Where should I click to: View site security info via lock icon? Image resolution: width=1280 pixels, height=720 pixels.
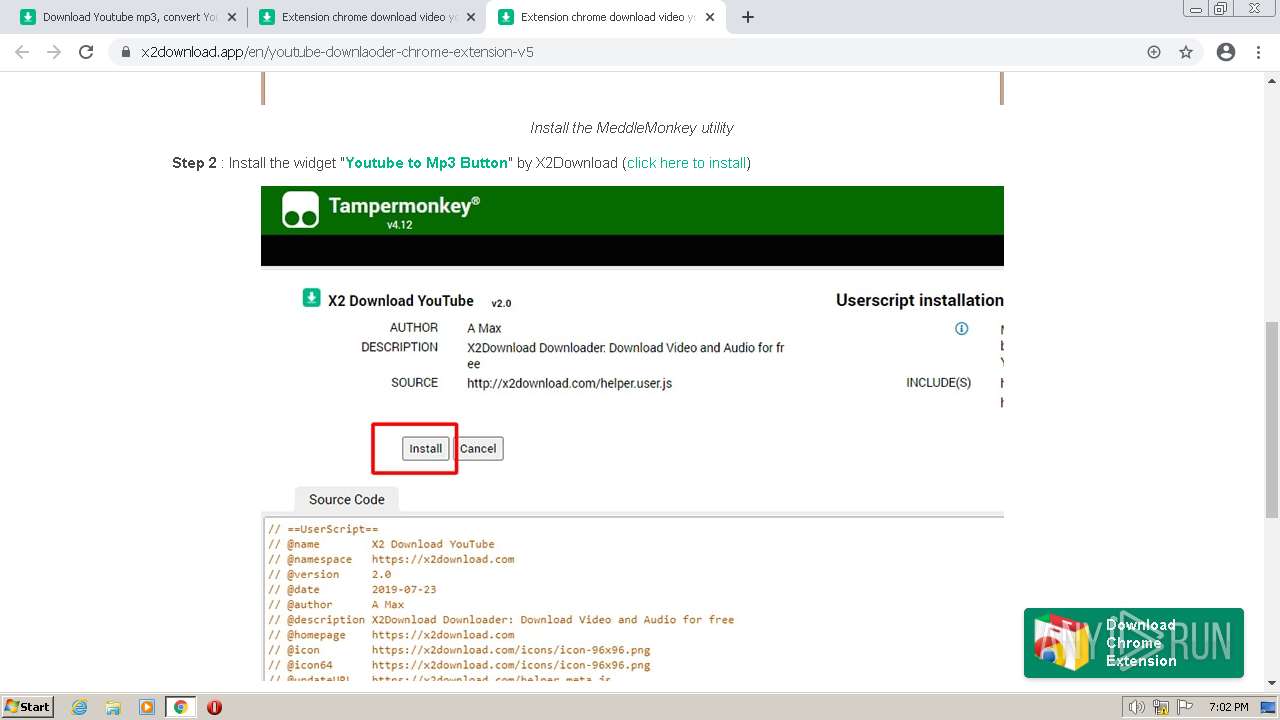coord(126,52)
